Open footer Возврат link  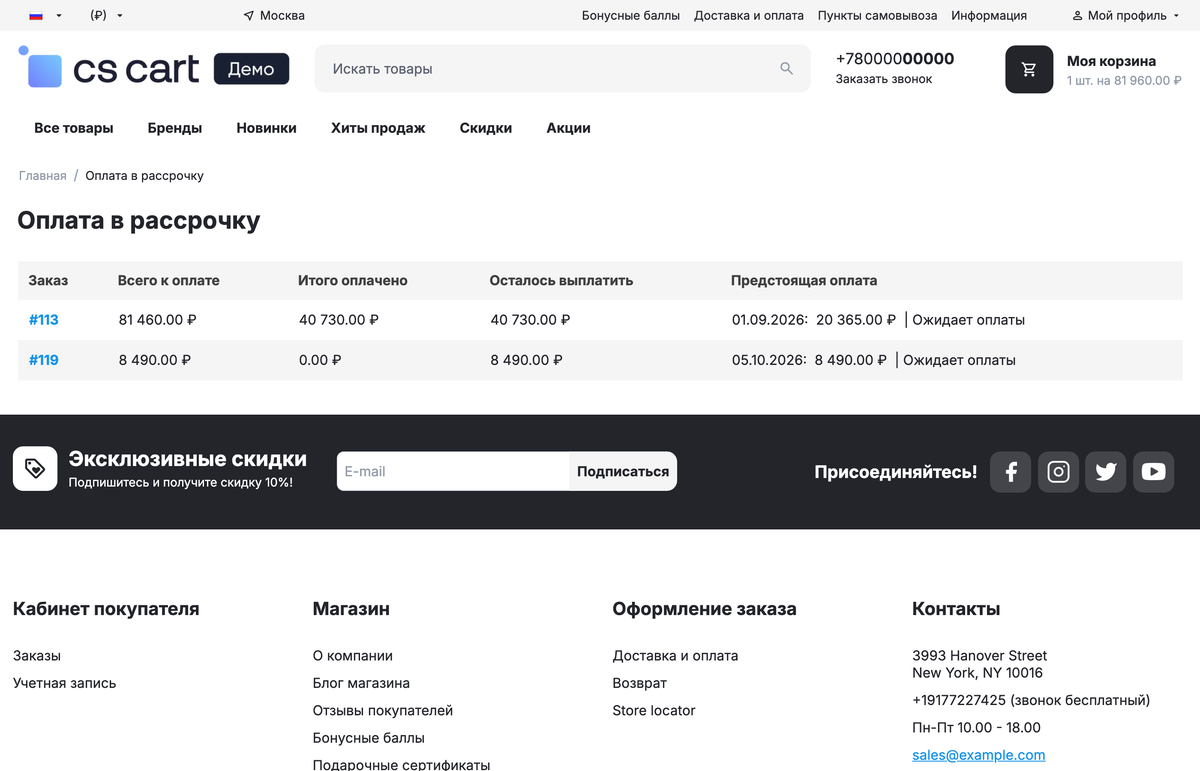coord(639,683)
